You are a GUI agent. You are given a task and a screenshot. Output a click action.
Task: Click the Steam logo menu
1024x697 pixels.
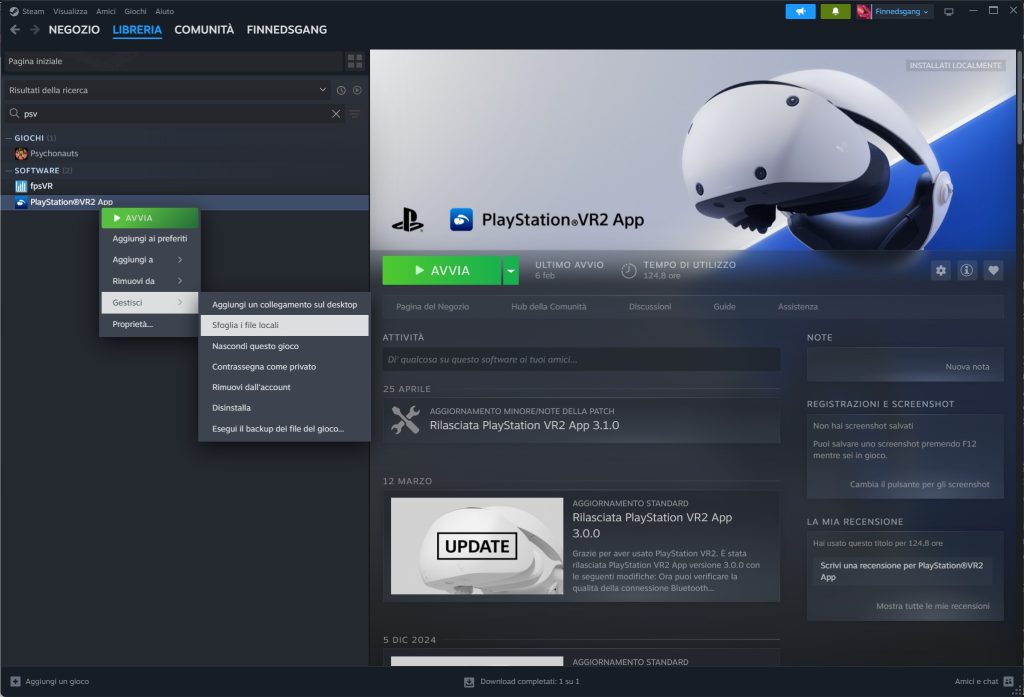tap(14, 11)
